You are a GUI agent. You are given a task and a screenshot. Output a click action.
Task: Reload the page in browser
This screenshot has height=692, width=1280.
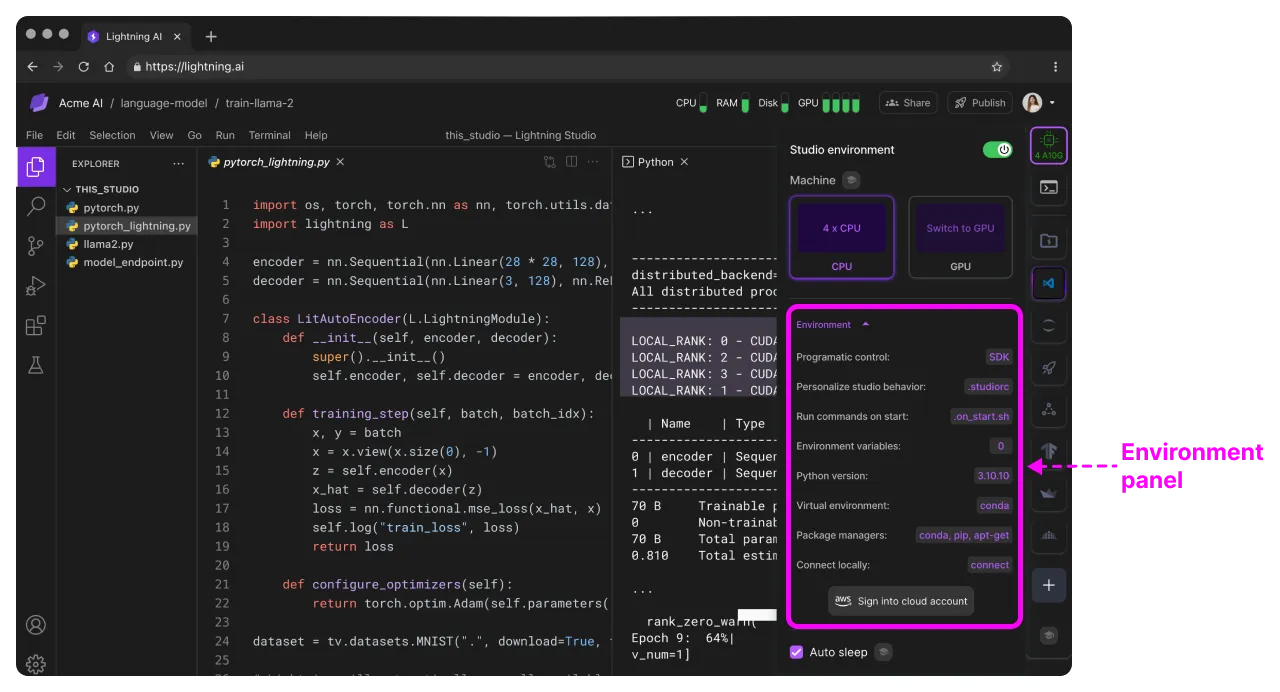point(83,67)
